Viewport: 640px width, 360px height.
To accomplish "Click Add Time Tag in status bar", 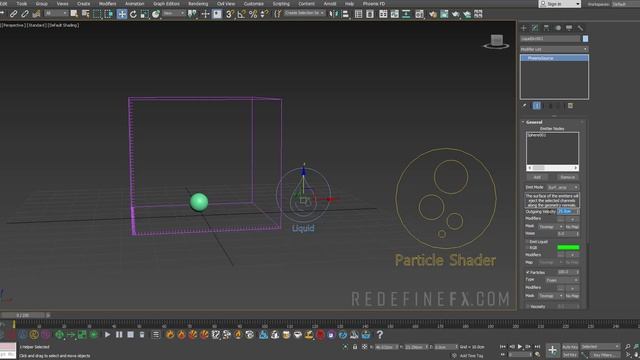I will (471, 356).
